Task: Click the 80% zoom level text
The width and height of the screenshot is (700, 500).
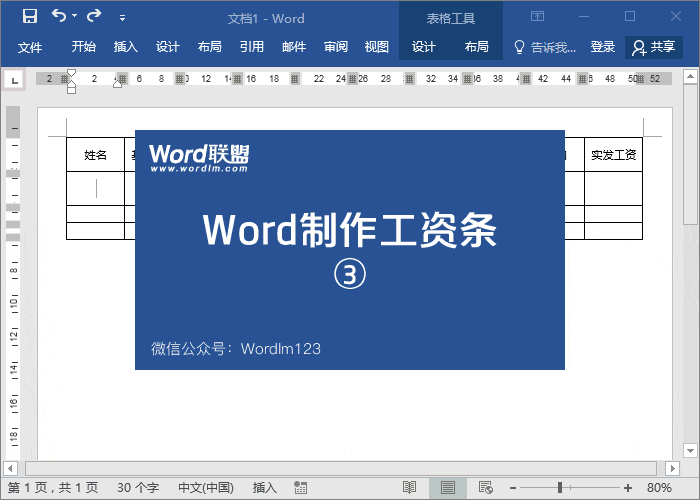Action: [x=659, y=488]
